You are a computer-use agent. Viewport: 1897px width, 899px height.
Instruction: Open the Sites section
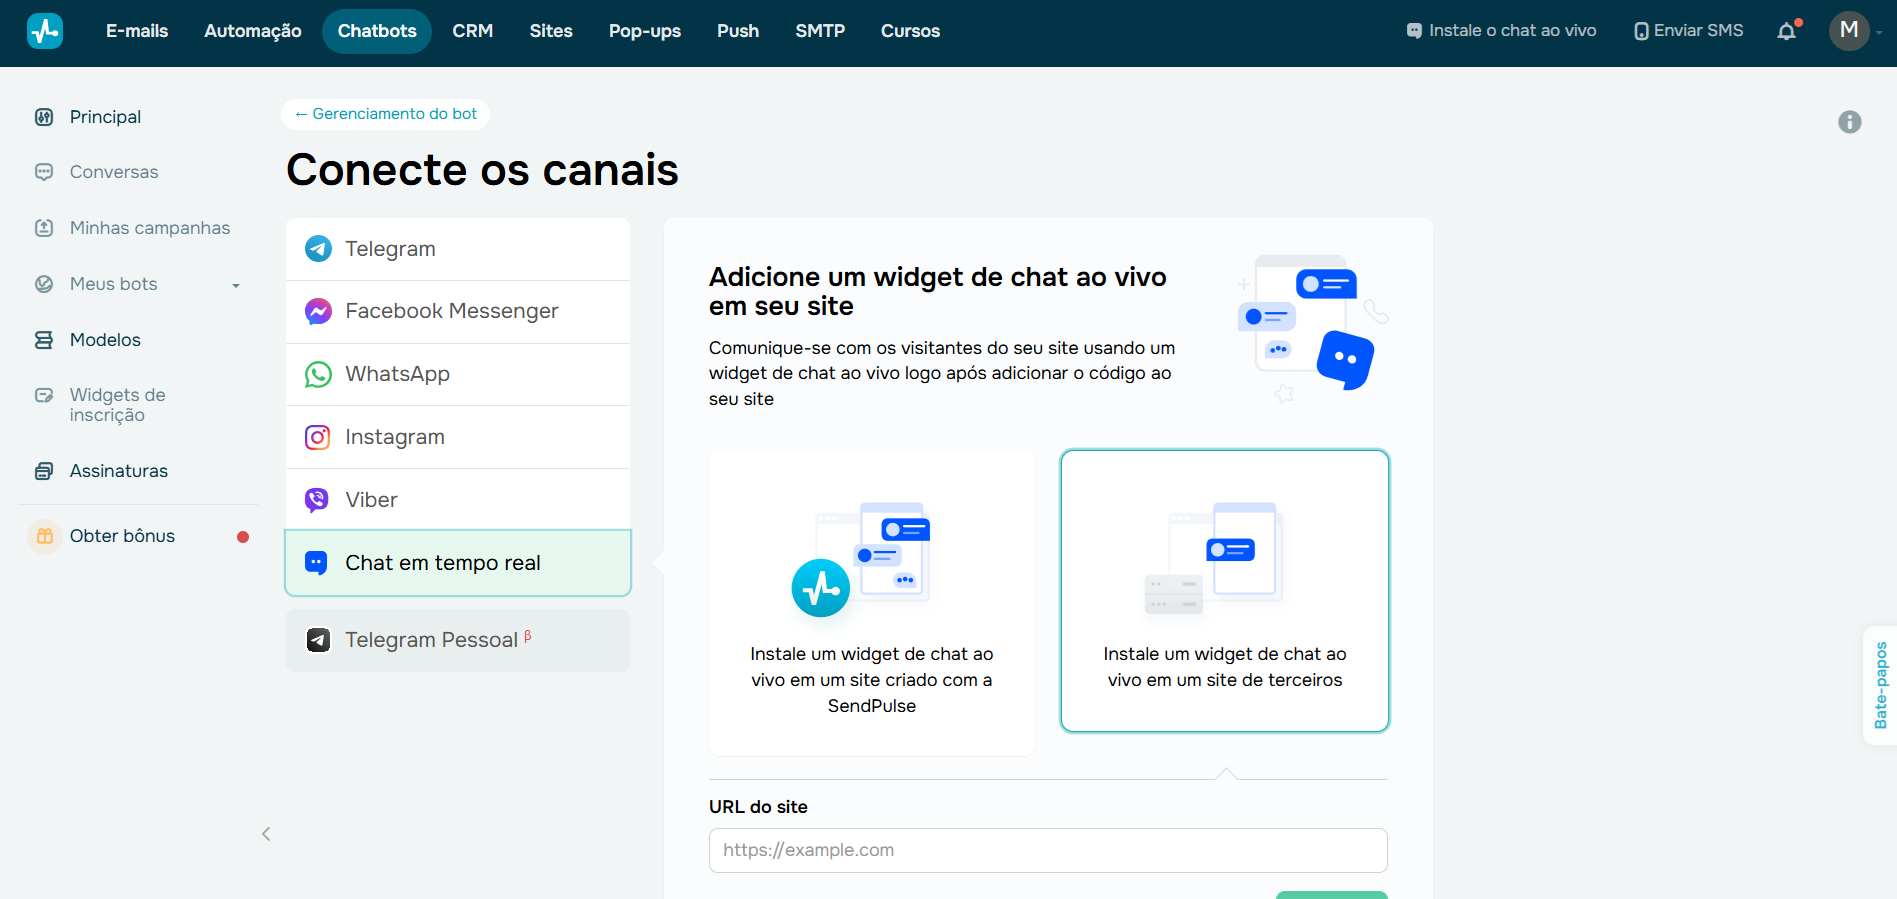pos(551,31)
